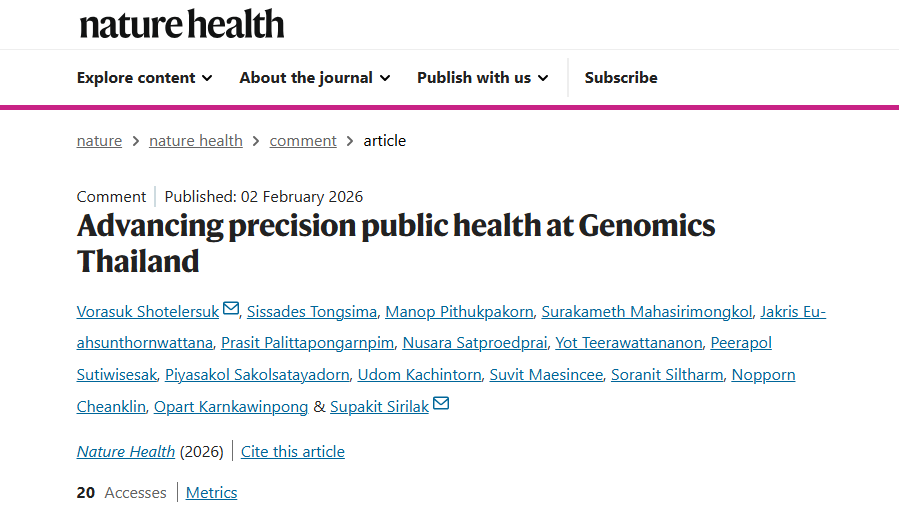Click email icon beside Vorasuk Shotelersuk
Screen dimensions: 899x529
pyautogui.click(x=231, y=309)
